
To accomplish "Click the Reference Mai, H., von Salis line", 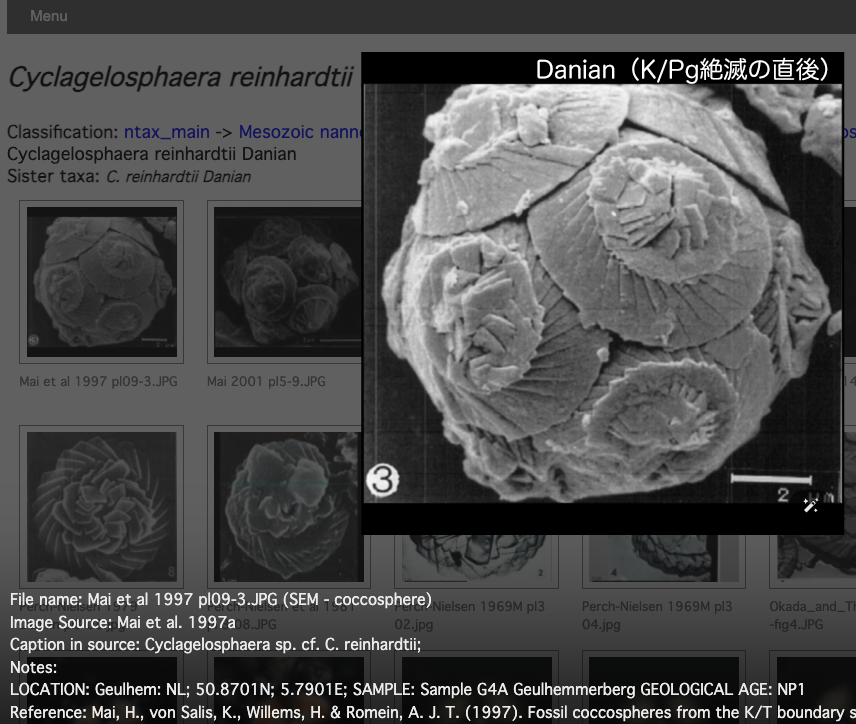I will (432, 713).
